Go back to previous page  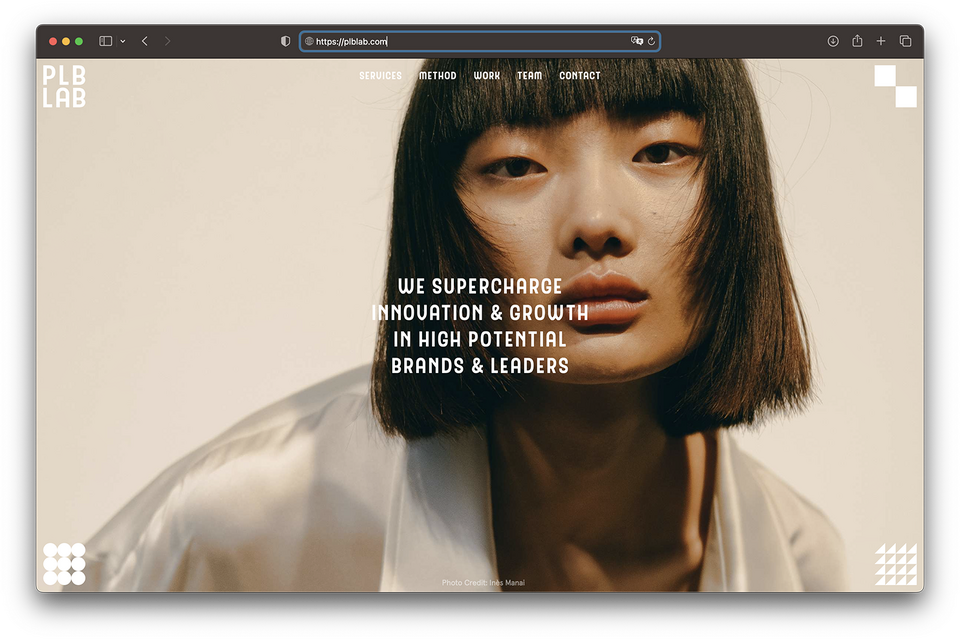[145, 41]
